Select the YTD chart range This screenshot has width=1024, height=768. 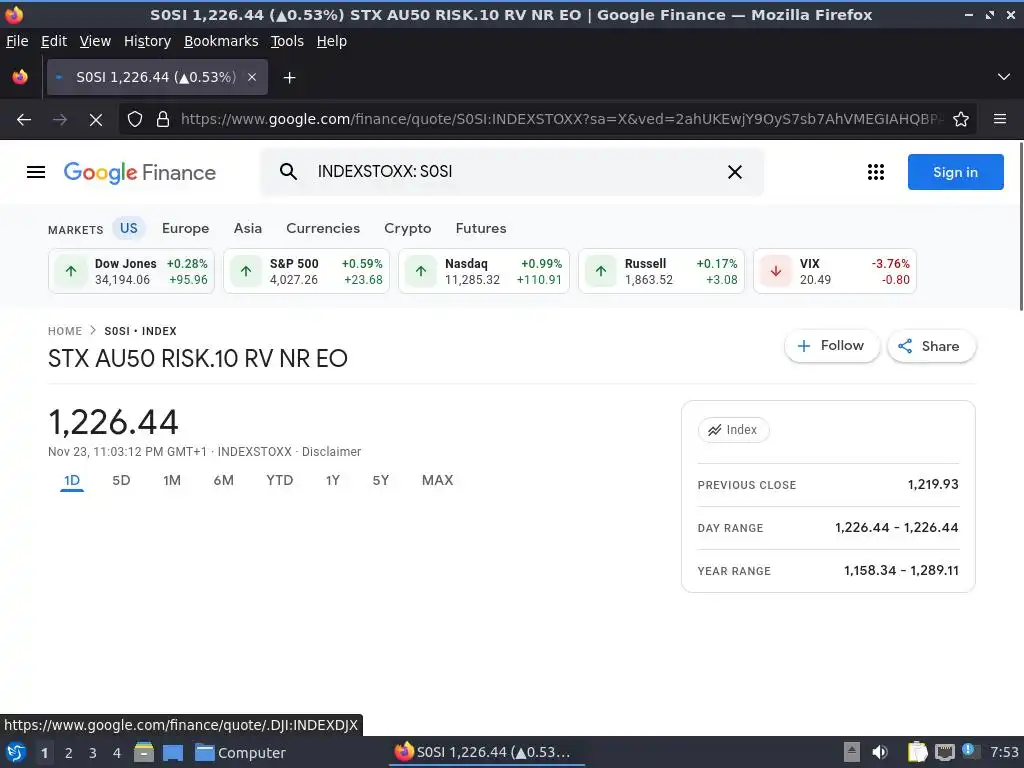pyautogui.click(x=280, y=481)
